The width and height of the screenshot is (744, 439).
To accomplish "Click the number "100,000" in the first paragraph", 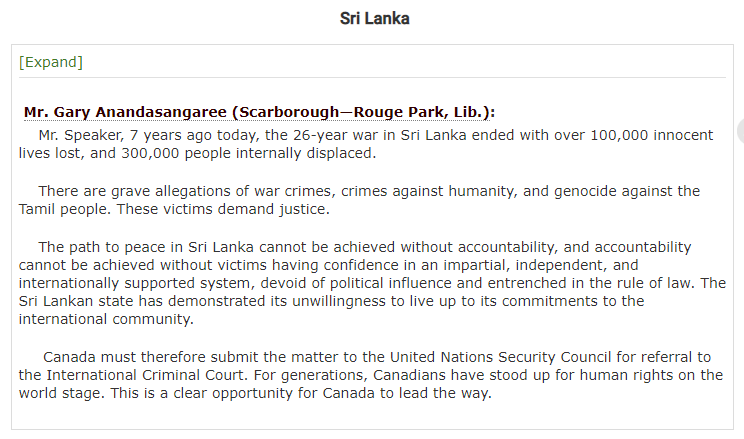I will click(x=619, y=135).
